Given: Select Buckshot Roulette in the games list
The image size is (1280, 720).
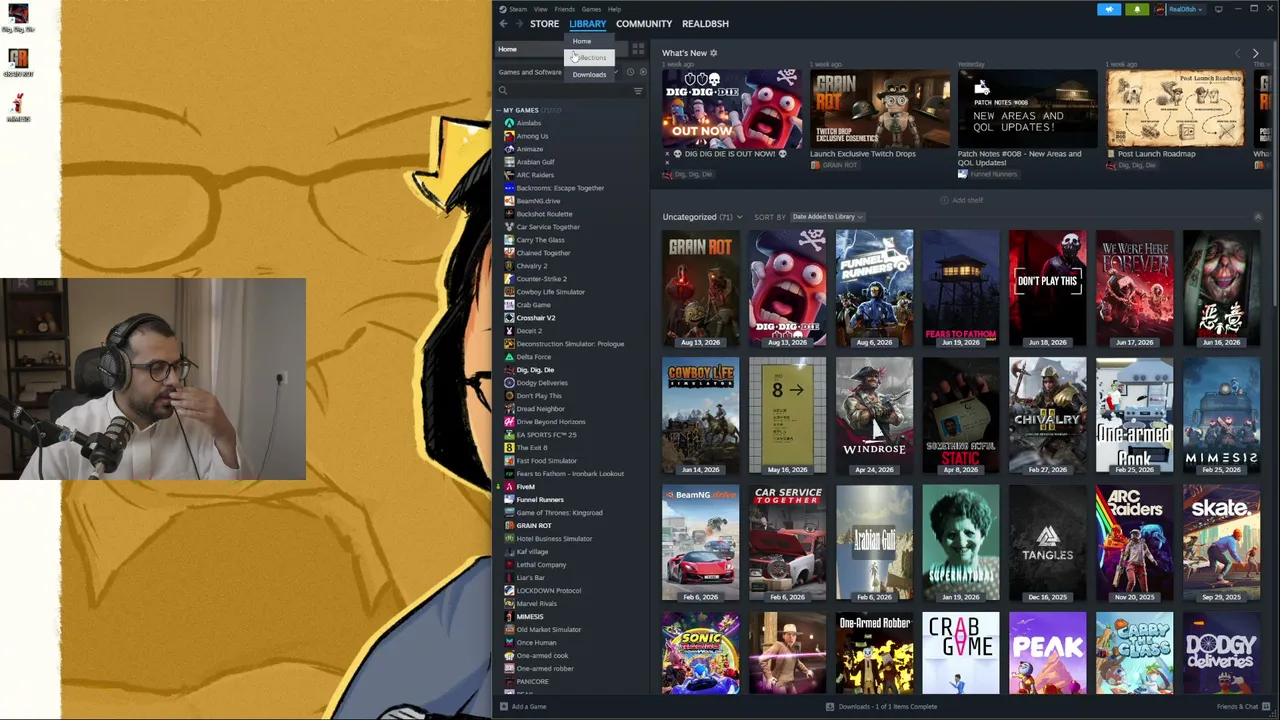Looking at the screenshot, I should pos(544,214).
